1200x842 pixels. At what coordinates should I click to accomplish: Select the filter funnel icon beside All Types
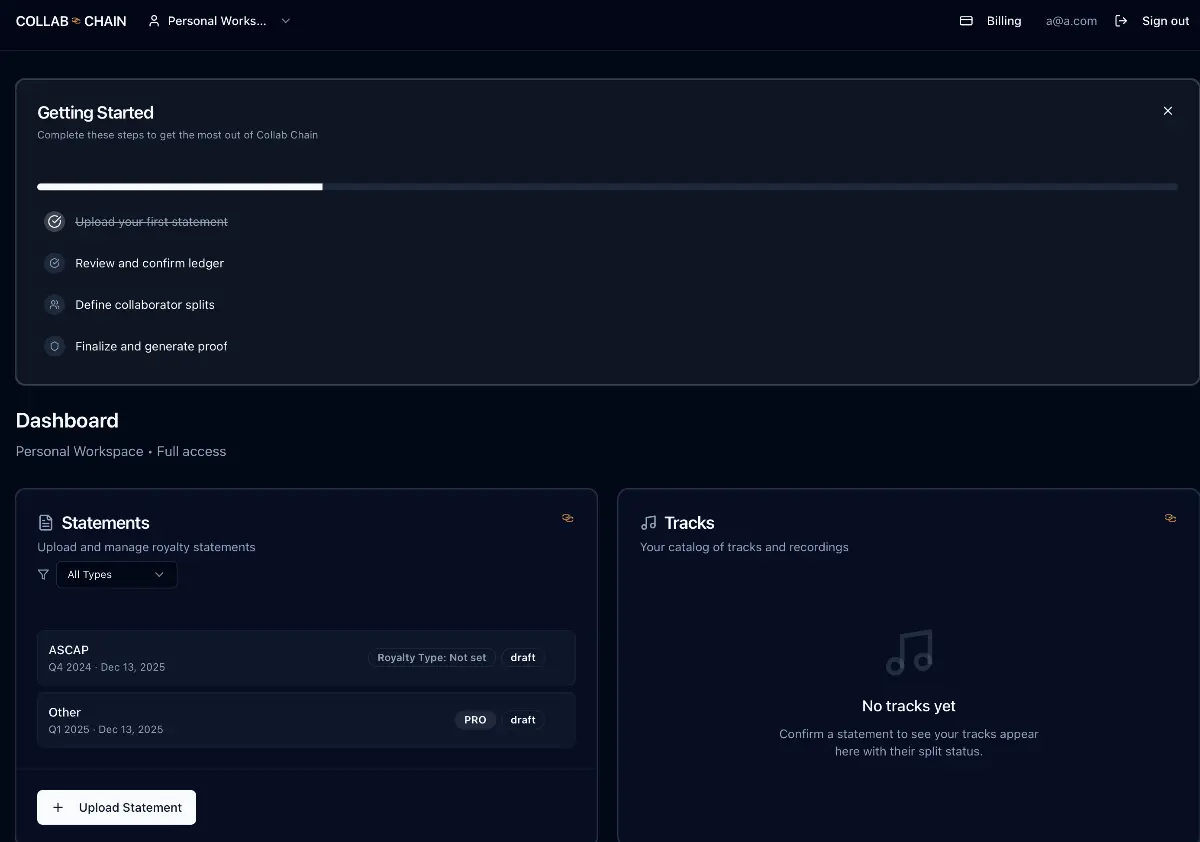click(42, 574)
